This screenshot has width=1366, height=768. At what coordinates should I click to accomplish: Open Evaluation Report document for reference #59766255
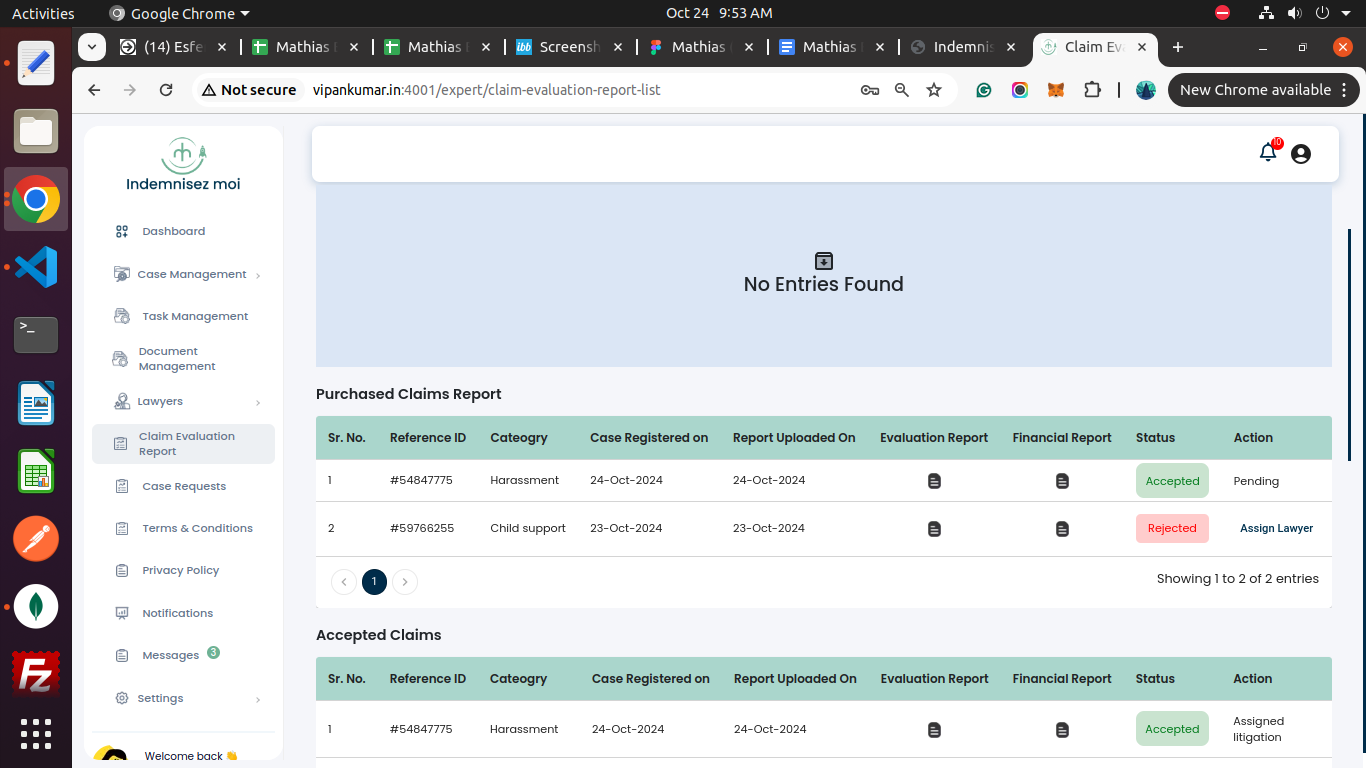(934, 529)
